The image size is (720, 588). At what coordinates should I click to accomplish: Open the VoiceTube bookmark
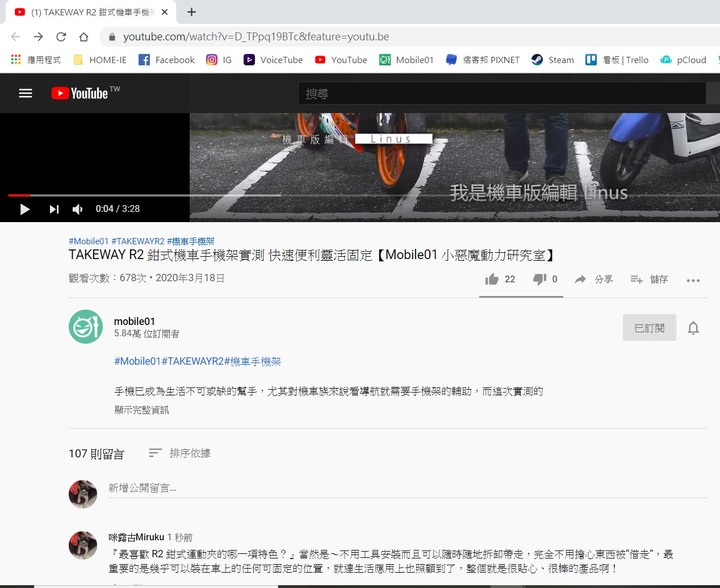coord(273,60)
